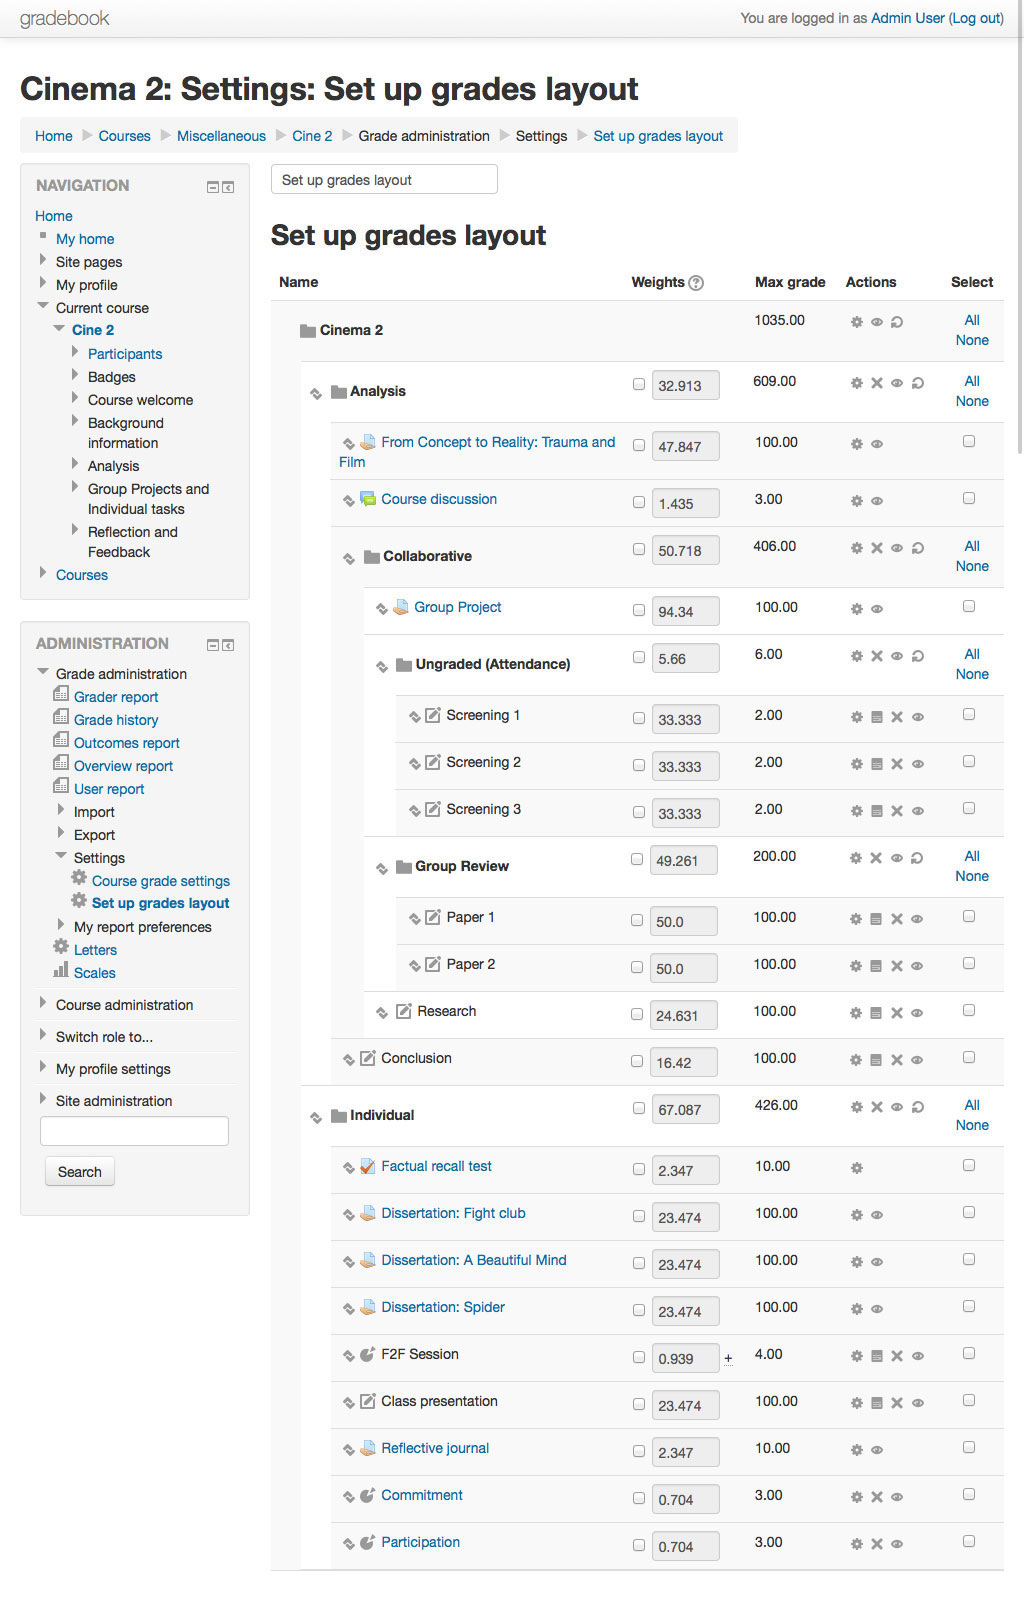Collapse Current course tree node

[43, 306]
